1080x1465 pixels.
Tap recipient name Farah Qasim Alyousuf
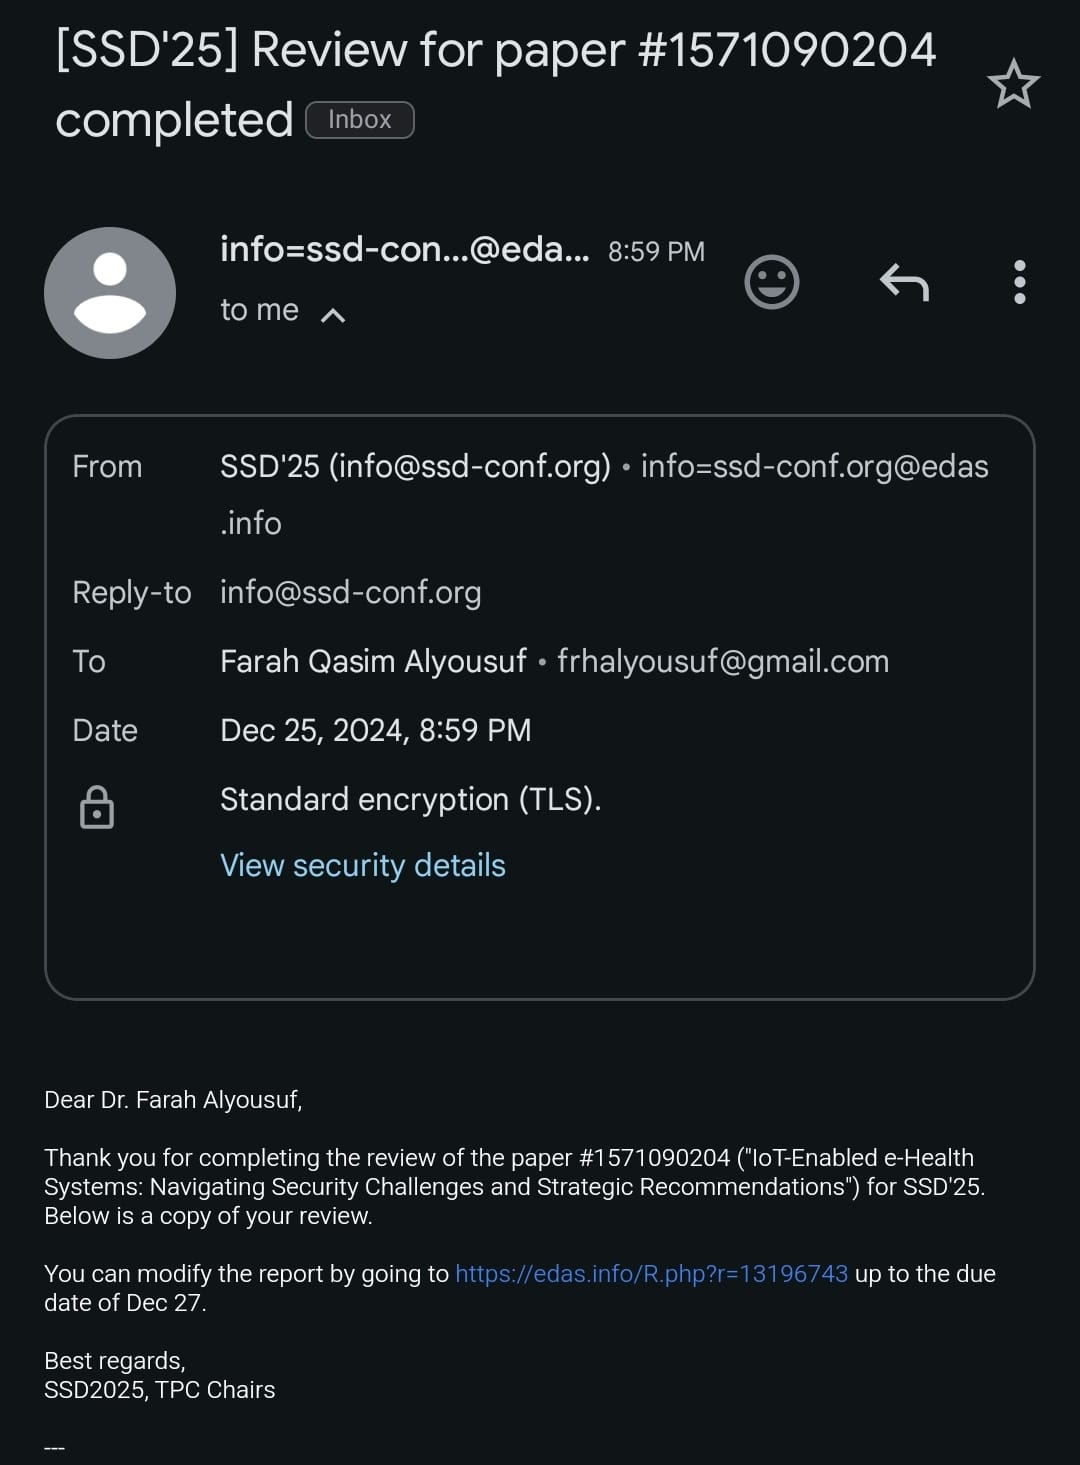click(x=373, y=661)
